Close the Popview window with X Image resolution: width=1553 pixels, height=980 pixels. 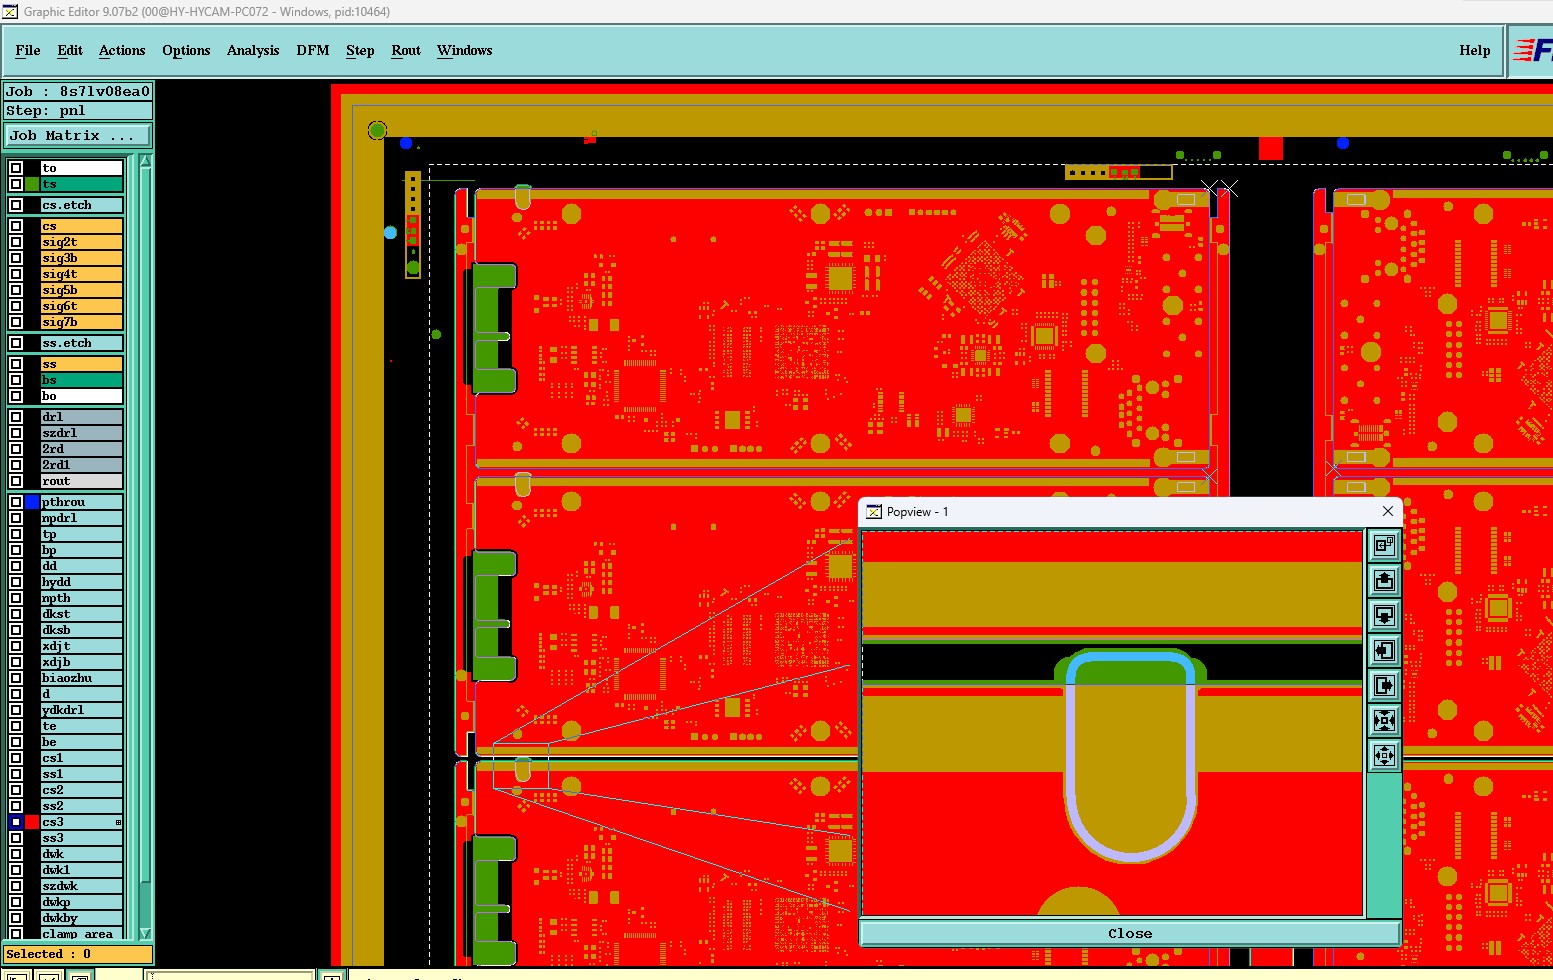click(1388, 511)
